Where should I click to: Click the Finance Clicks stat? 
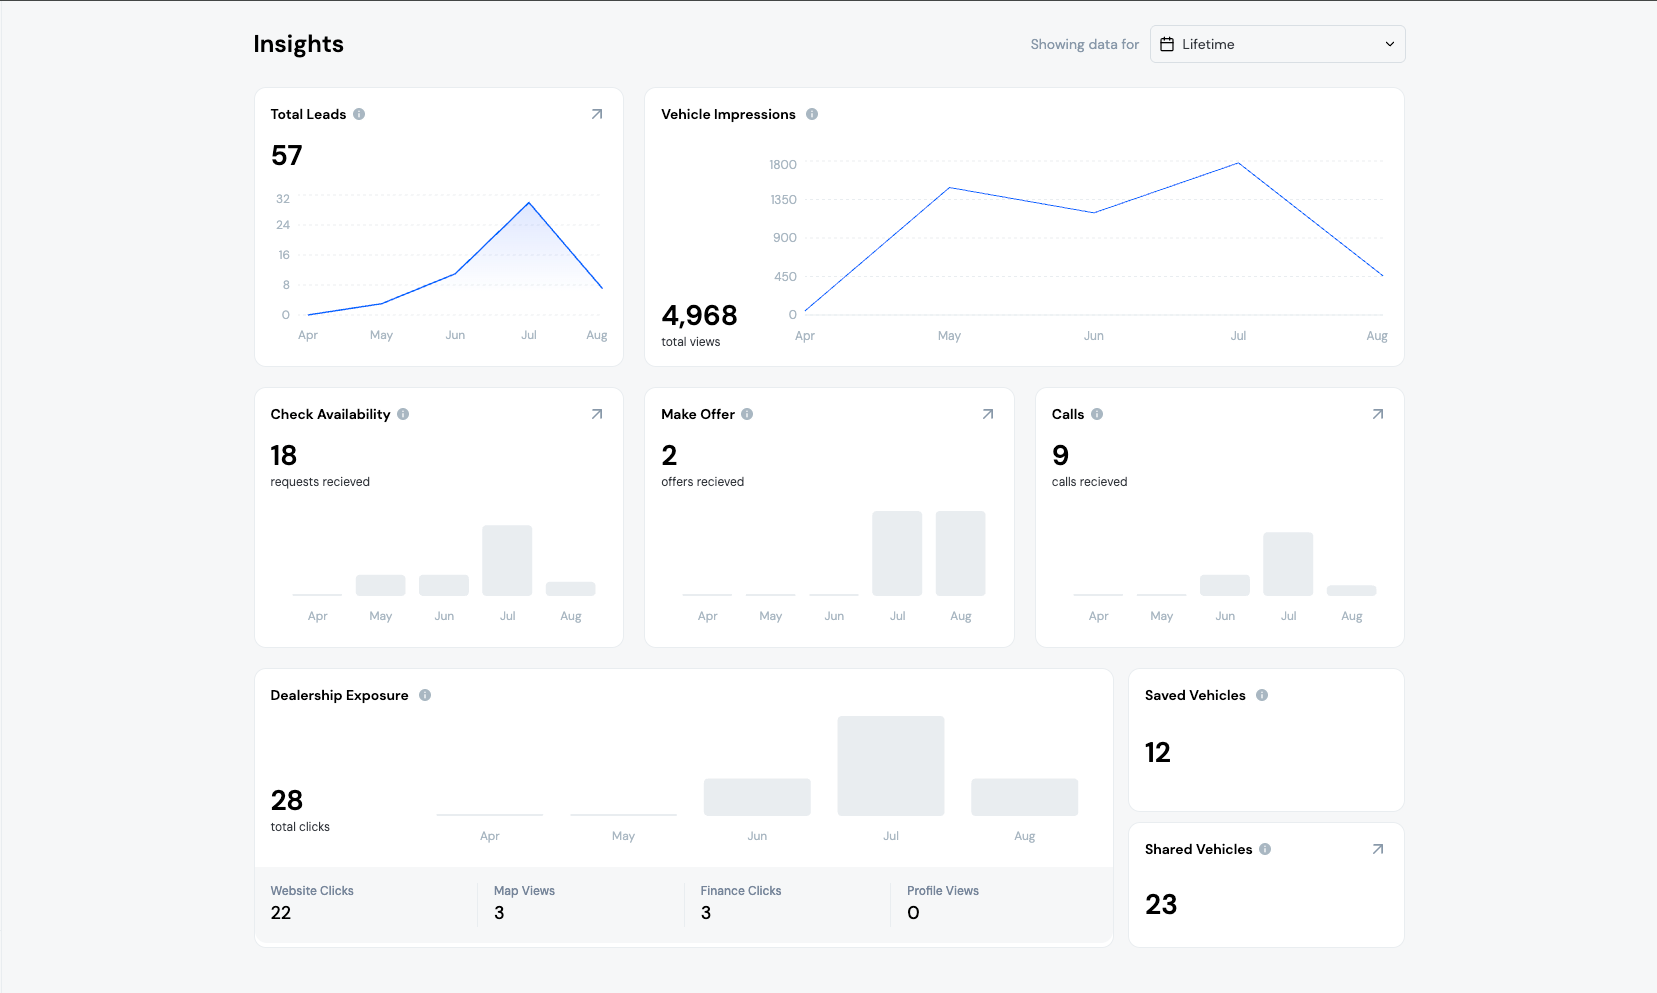tap(740, 902)
